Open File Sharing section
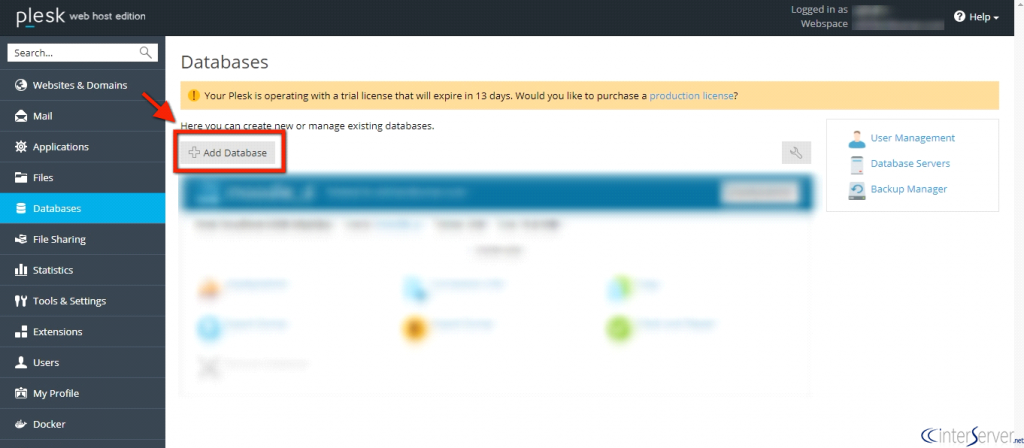Image resolution: width=1024 pixels, height=448 pixels. (x=82, y=239)
